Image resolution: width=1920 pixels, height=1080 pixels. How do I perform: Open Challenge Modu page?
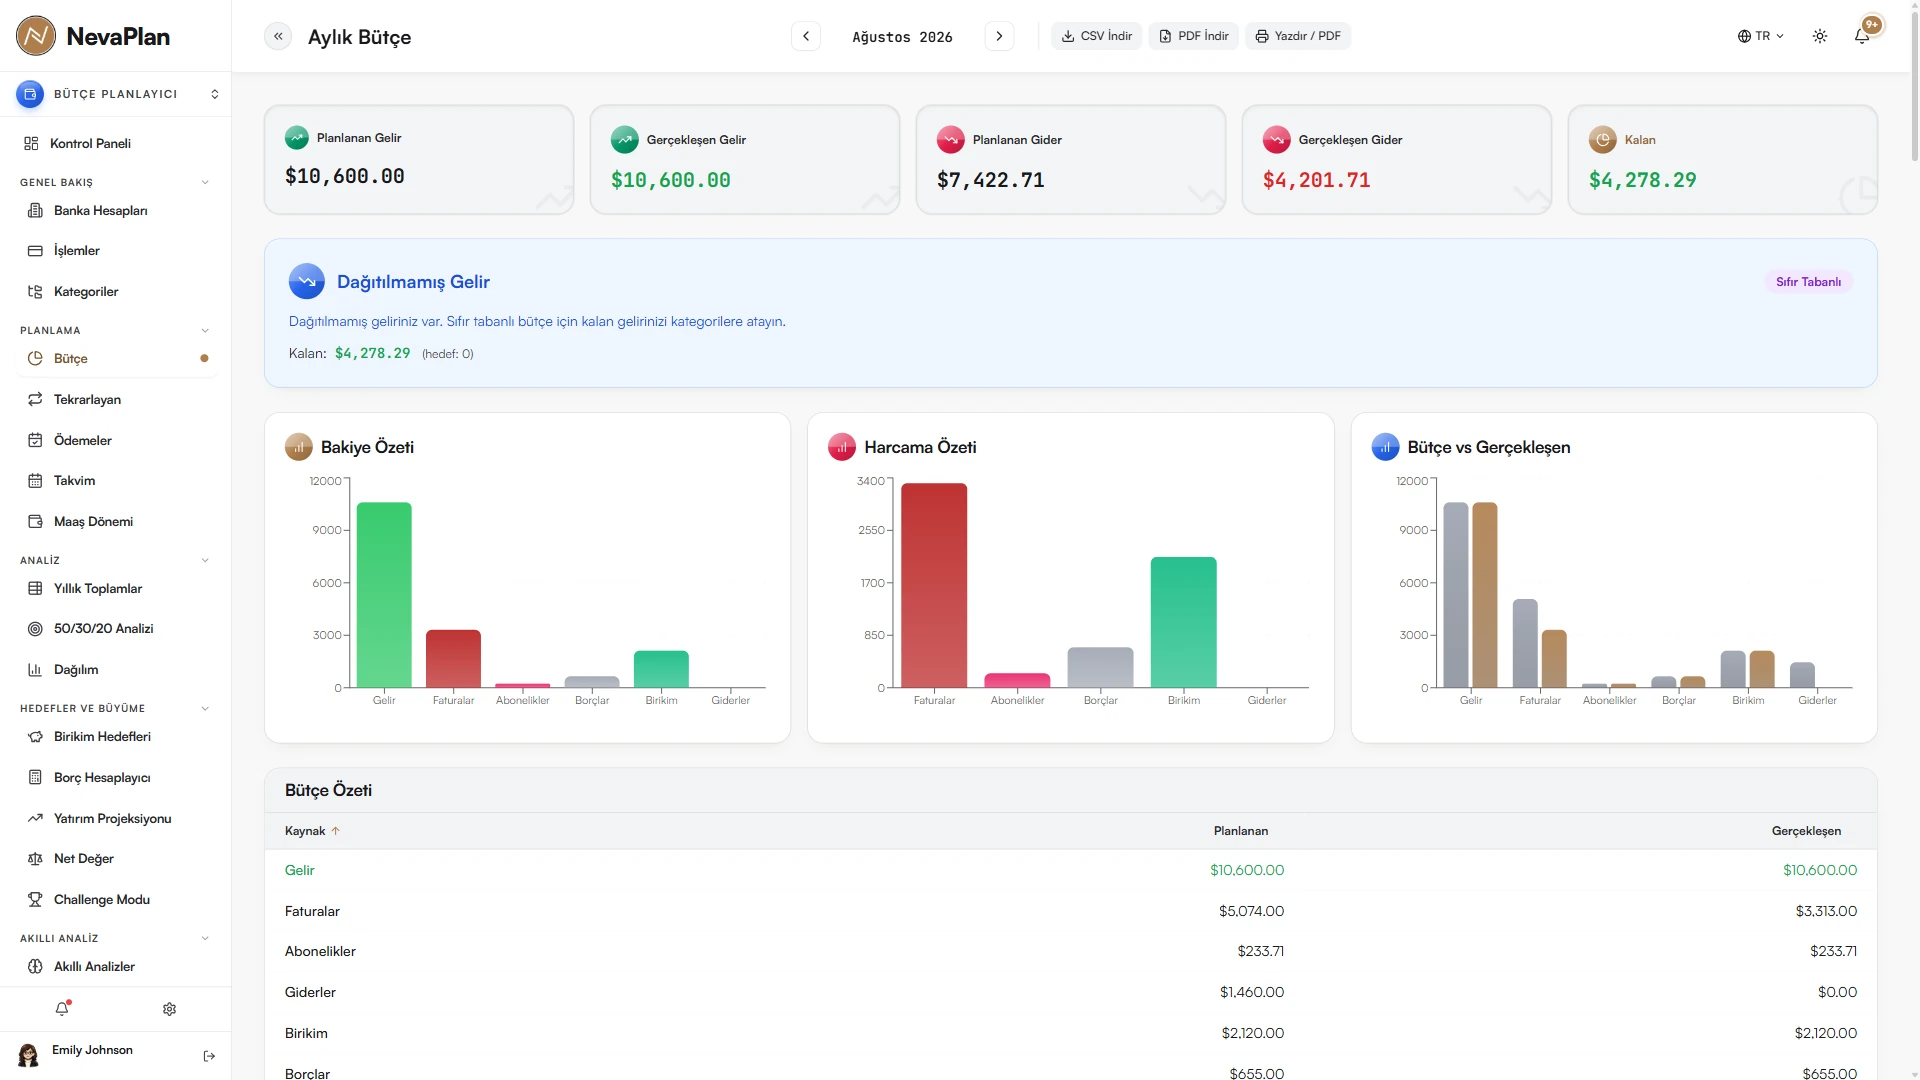pos(116,900)
